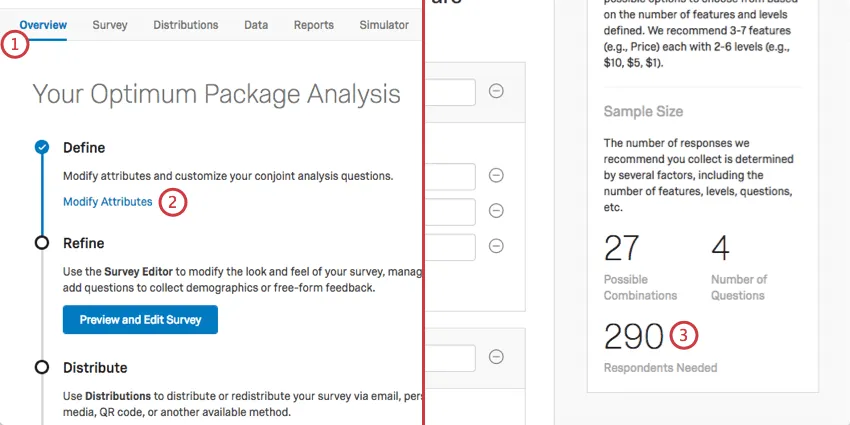Screen dimensions: 850x425
Task: Click the first input of the three-row group
Action: tap(450, 177)
